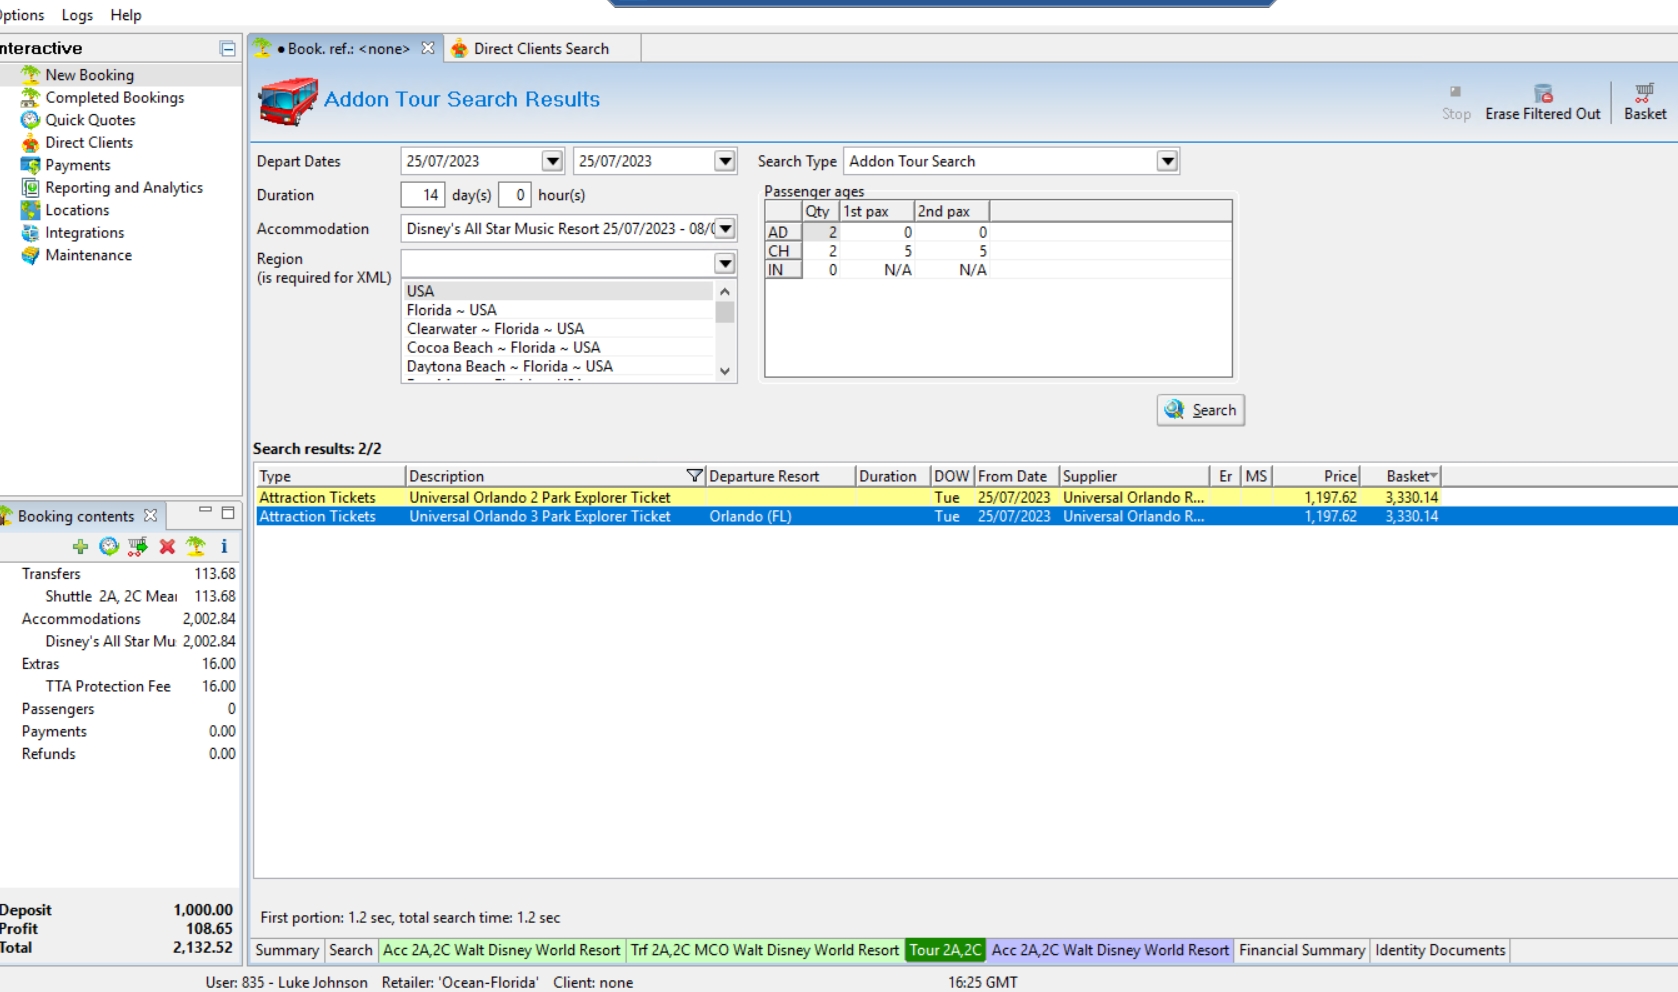Image resolution: width=1678 pixels, height=992 pixels.
Task: Open the first Depart Dates calendar dropdown
Action: point(552,161)
